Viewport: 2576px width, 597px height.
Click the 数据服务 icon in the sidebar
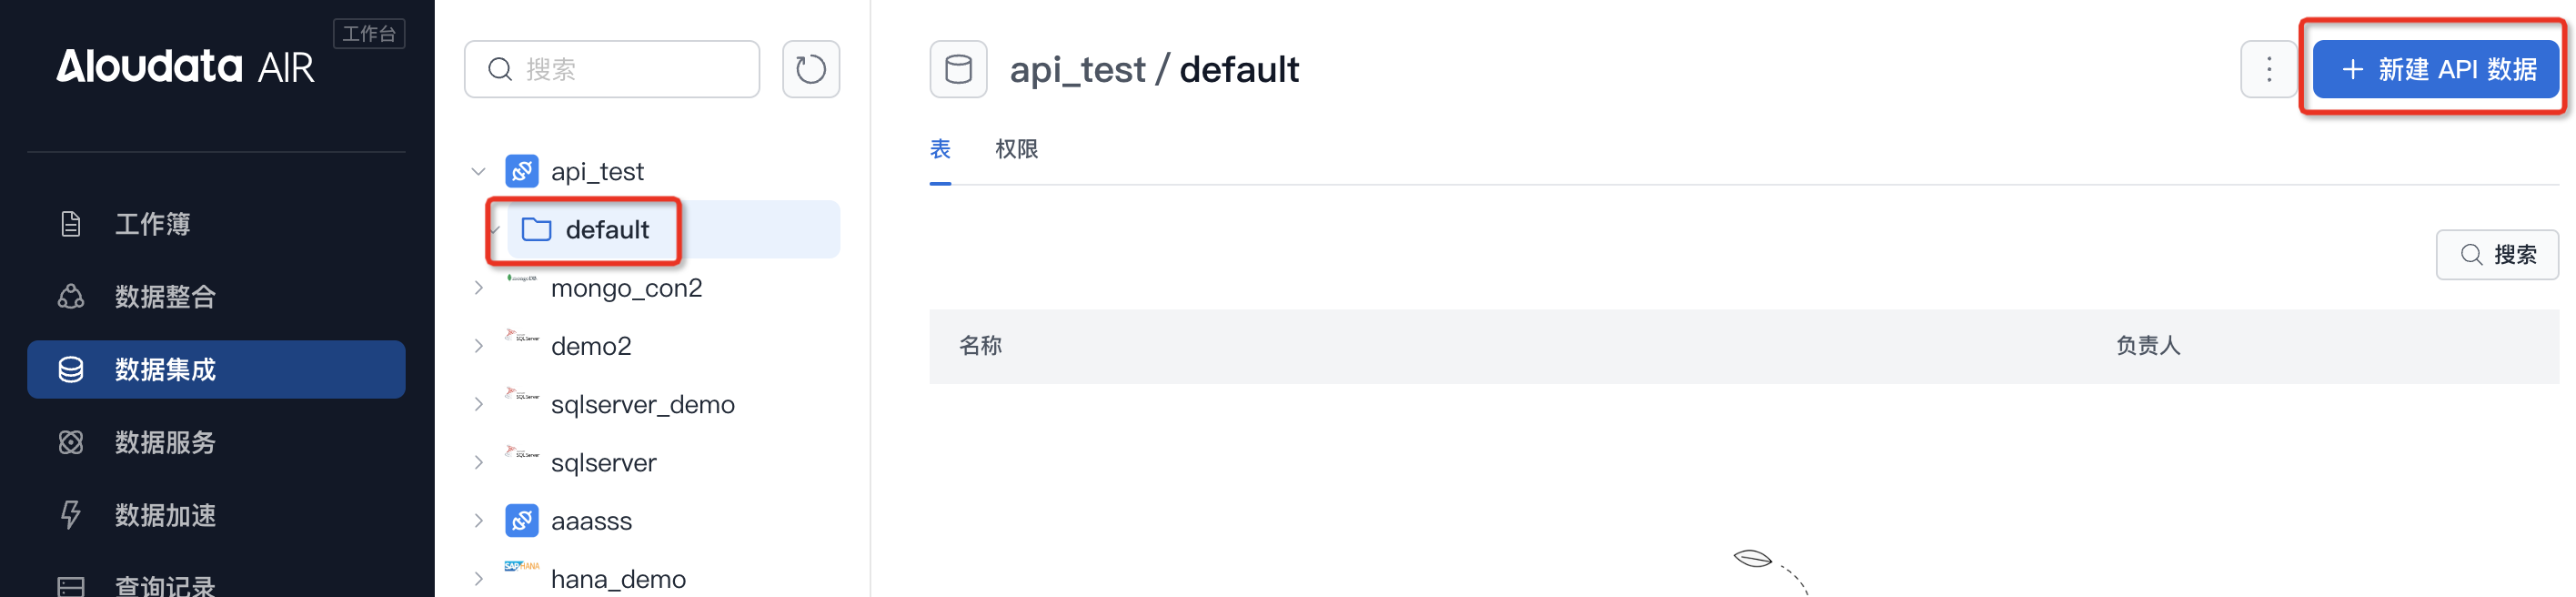71,442
